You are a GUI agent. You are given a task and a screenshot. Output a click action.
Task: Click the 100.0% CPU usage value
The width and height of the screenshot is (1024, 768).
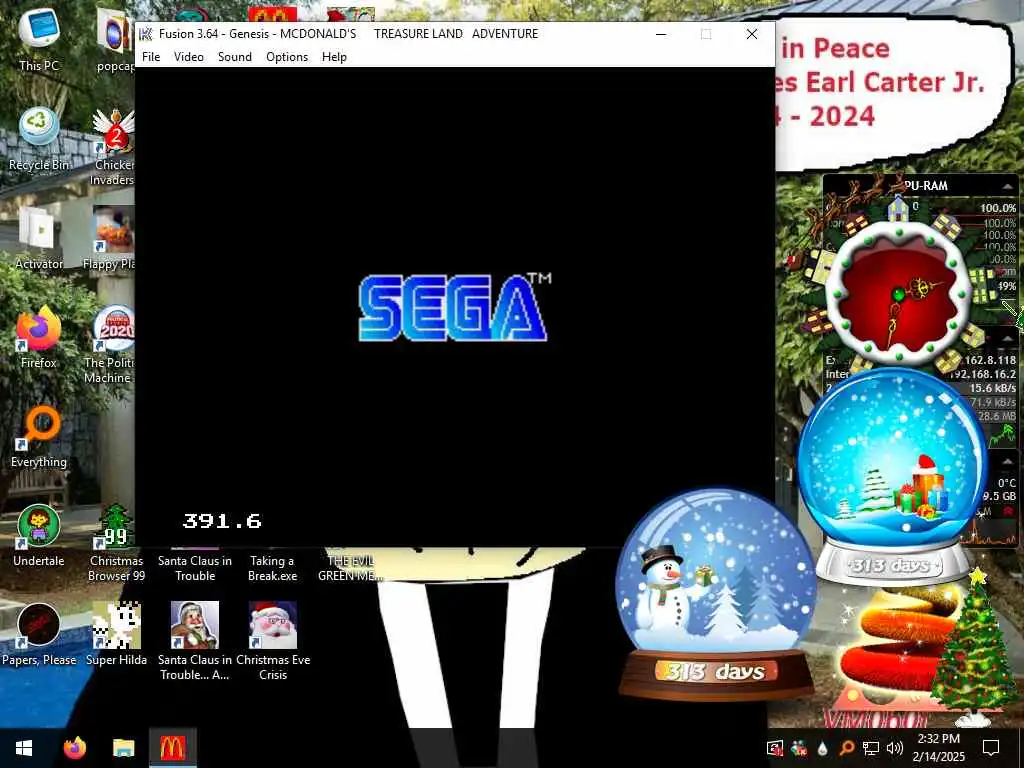998,208
